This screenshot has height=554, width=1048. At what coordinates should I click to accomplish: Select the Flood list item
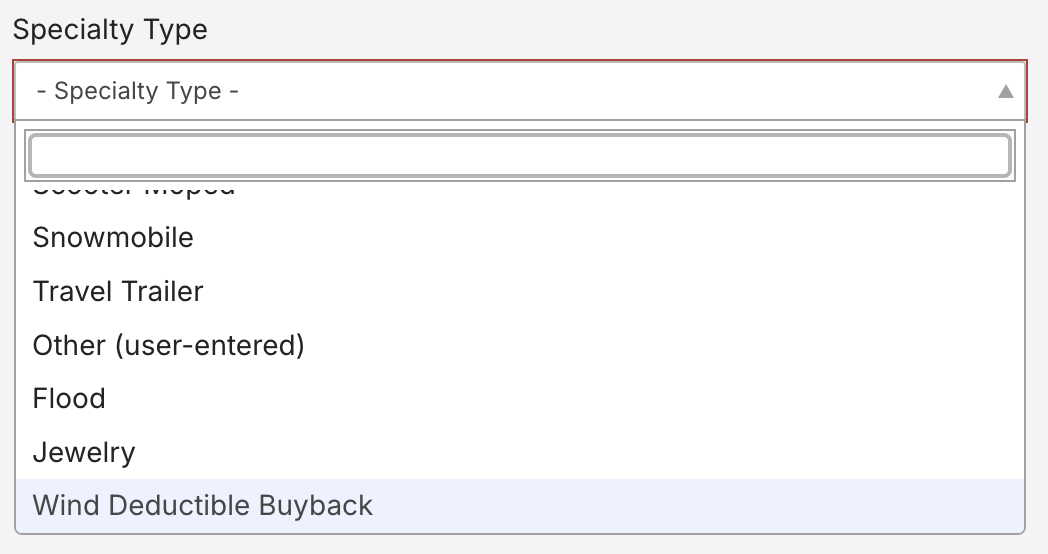69,399
